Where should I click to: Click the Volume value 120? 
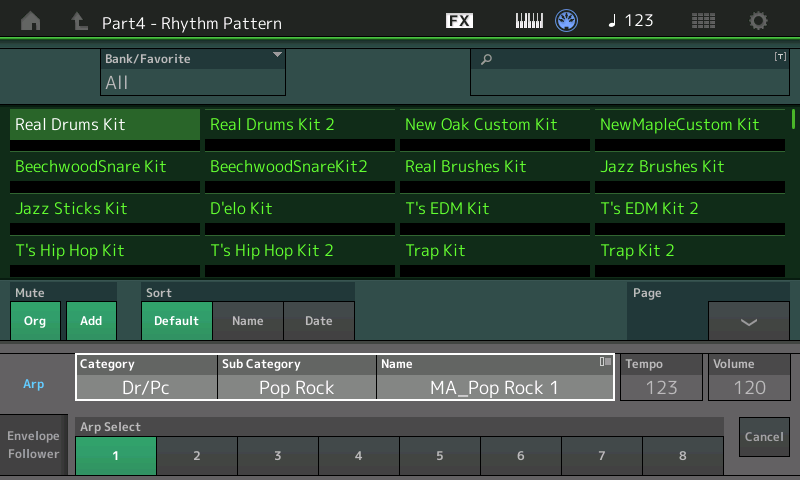tap(749, 387)
